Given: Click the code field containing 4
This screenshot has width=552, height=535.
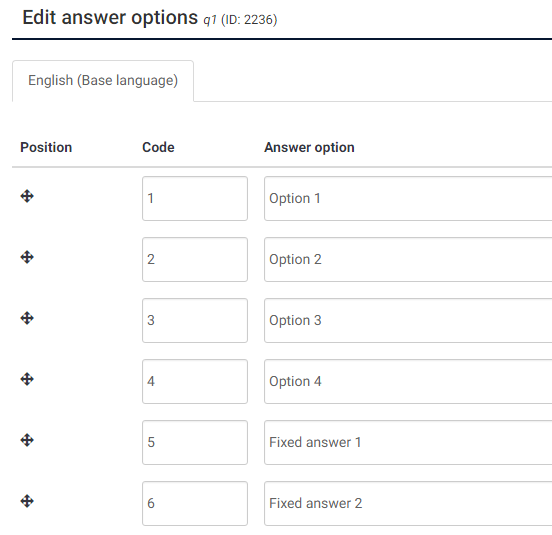Looking at the screenshot, I should [195, 382].
